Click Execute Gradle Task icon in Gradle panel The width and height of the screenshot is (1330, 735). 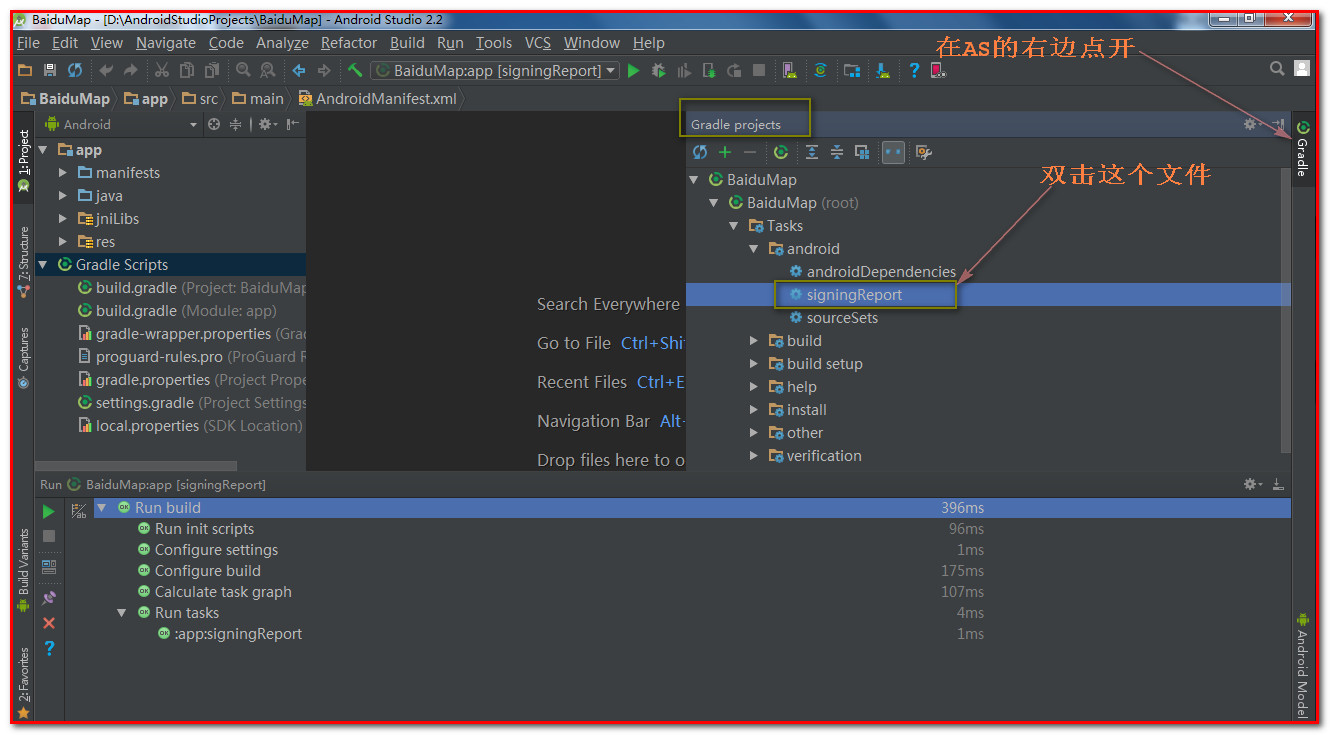point(781,152)
